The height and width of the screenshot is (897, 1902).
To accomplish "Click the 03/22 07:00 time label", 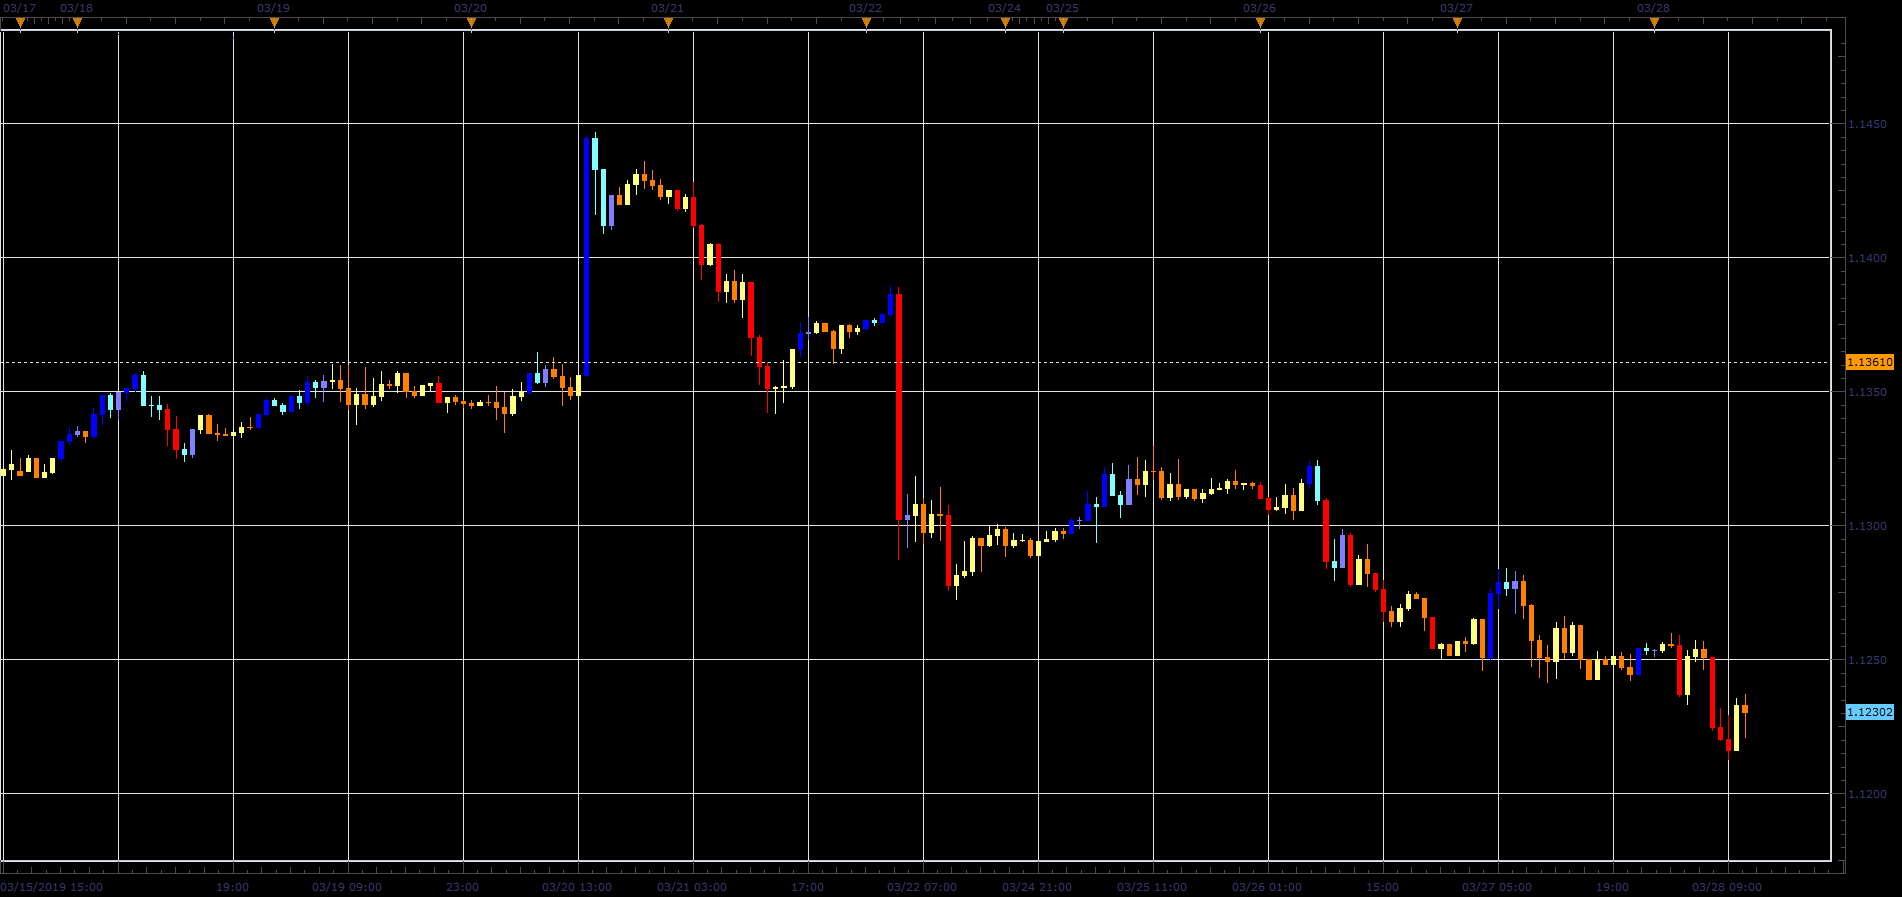I will pyautogui.click(x=922, y=887).
